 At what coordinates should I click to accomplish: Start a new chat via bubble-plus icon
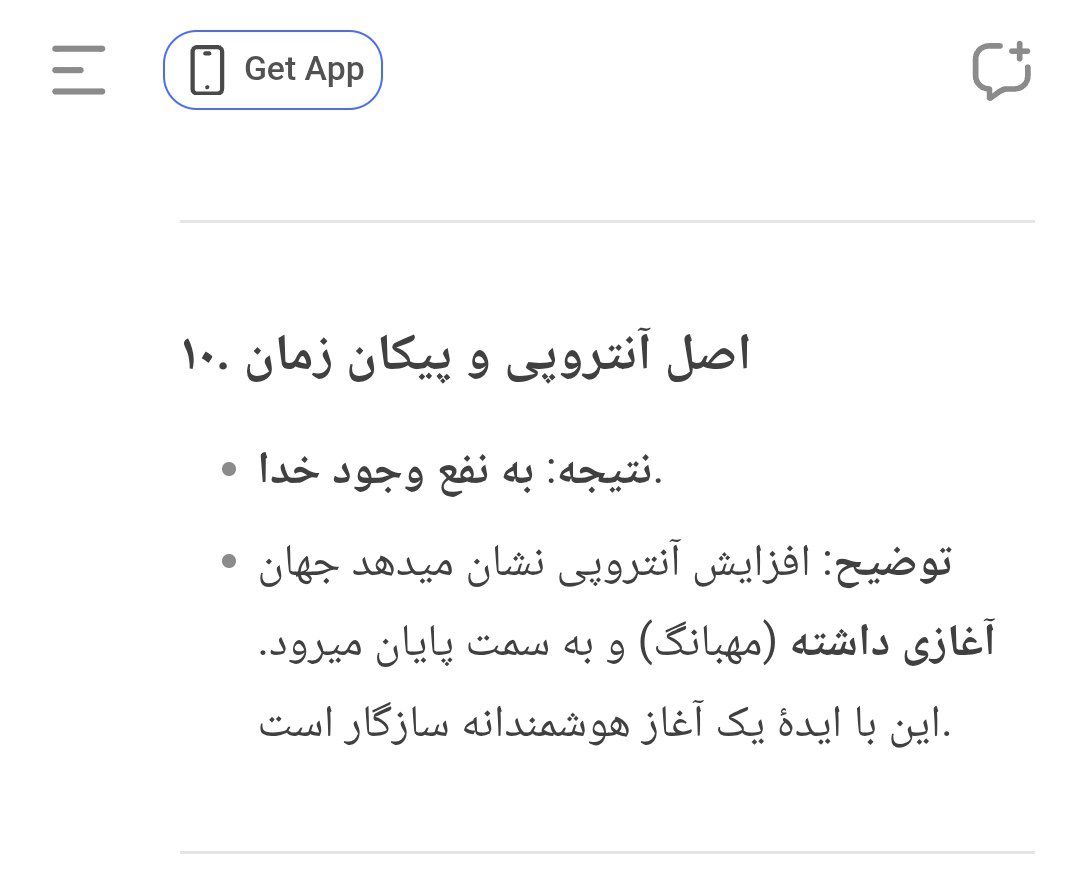coord(1001,70)
